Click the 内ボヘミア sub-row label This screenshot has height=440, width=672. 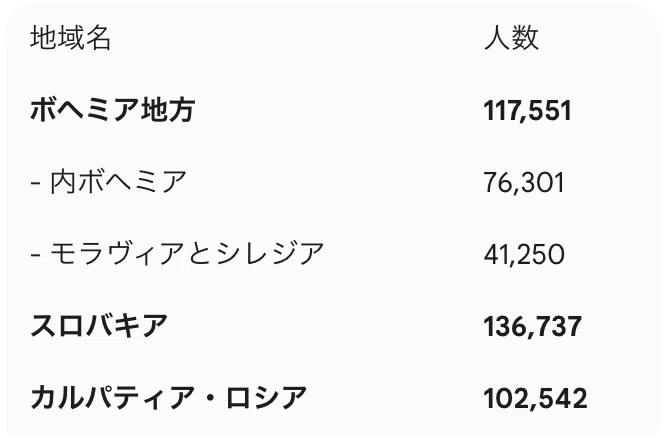(118, 182)
